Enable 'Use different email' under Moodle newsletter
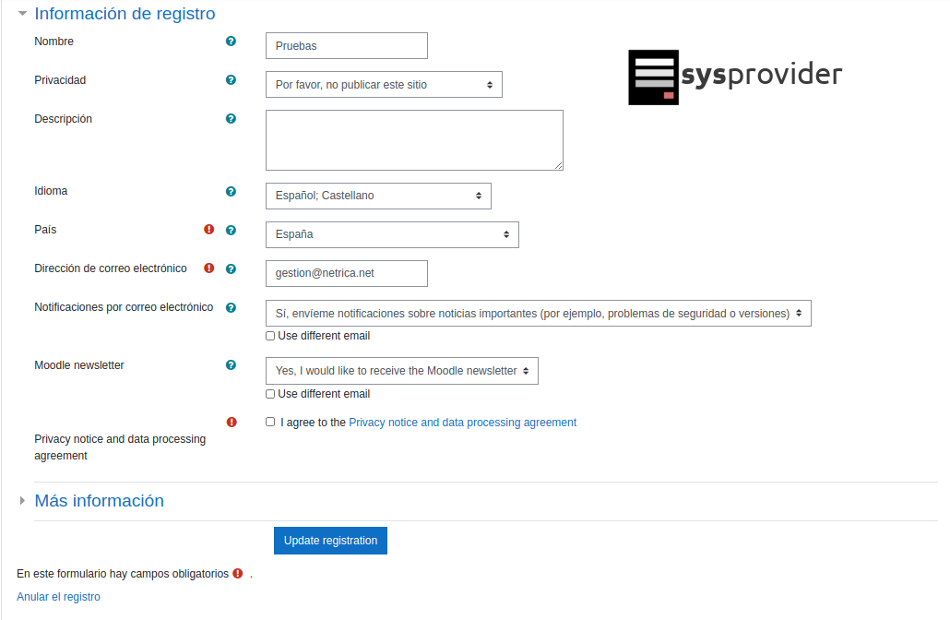The width and height of the screenshot is (950, 620). 270,394
